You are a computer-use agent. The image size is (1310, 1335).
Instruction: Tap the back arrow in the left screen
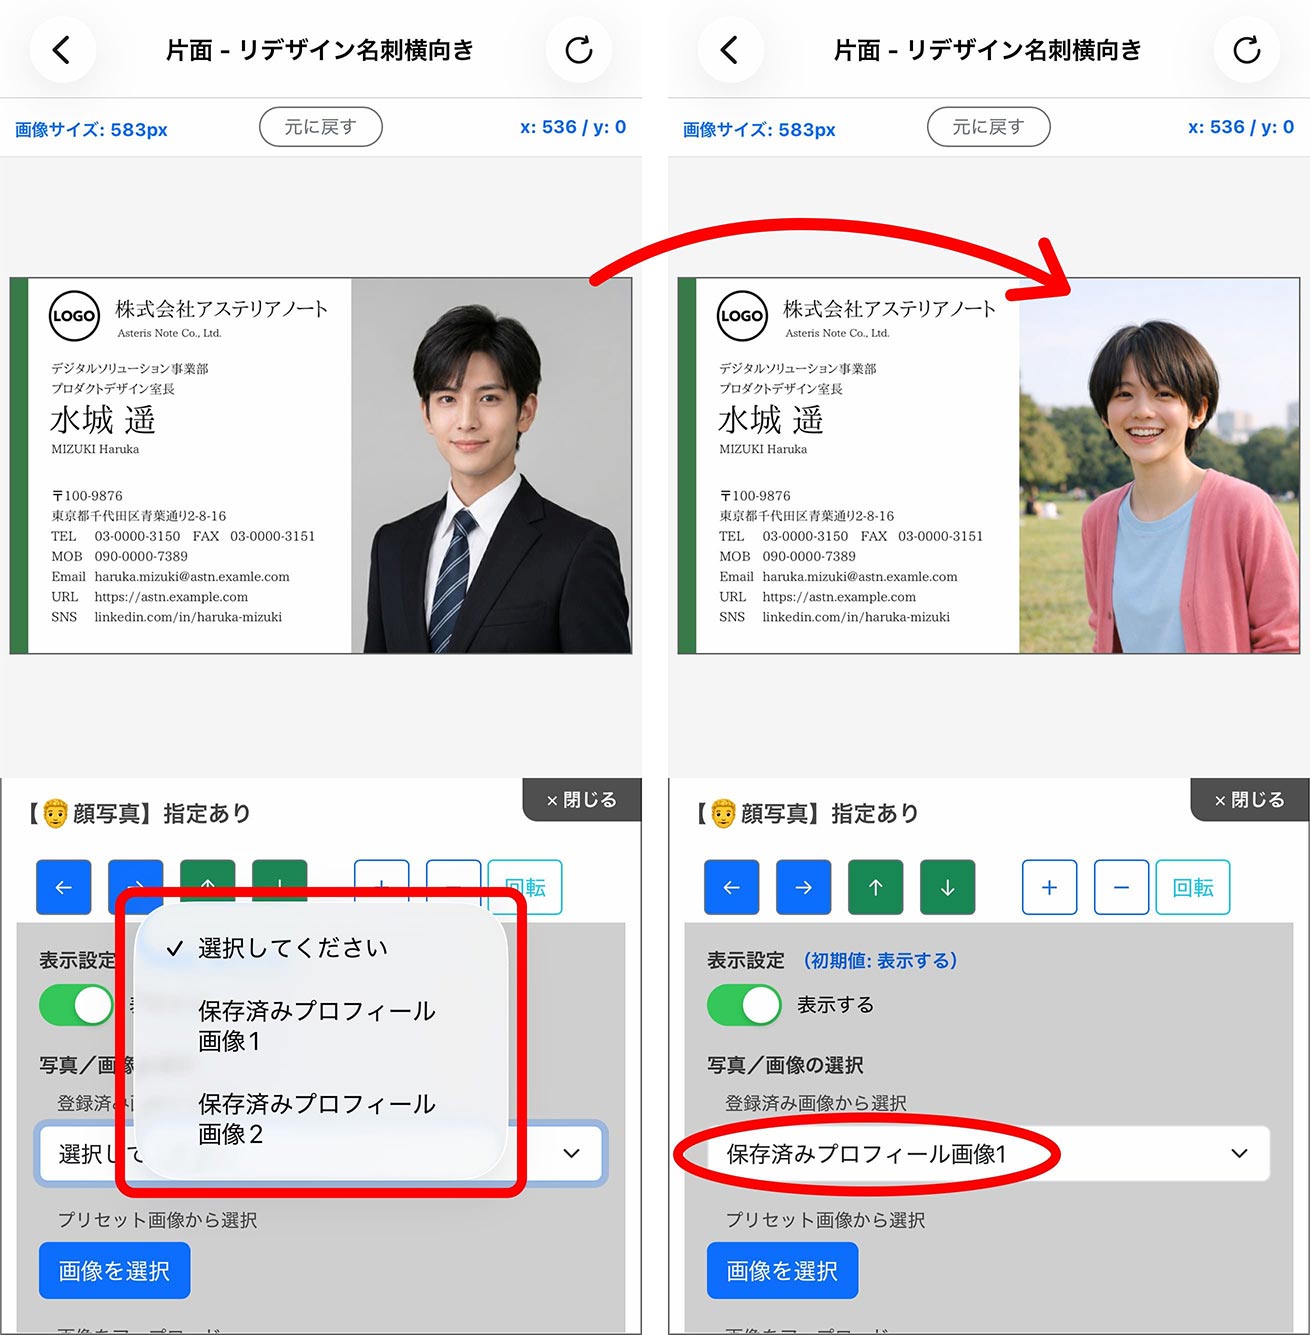click(x=62, y=49)
